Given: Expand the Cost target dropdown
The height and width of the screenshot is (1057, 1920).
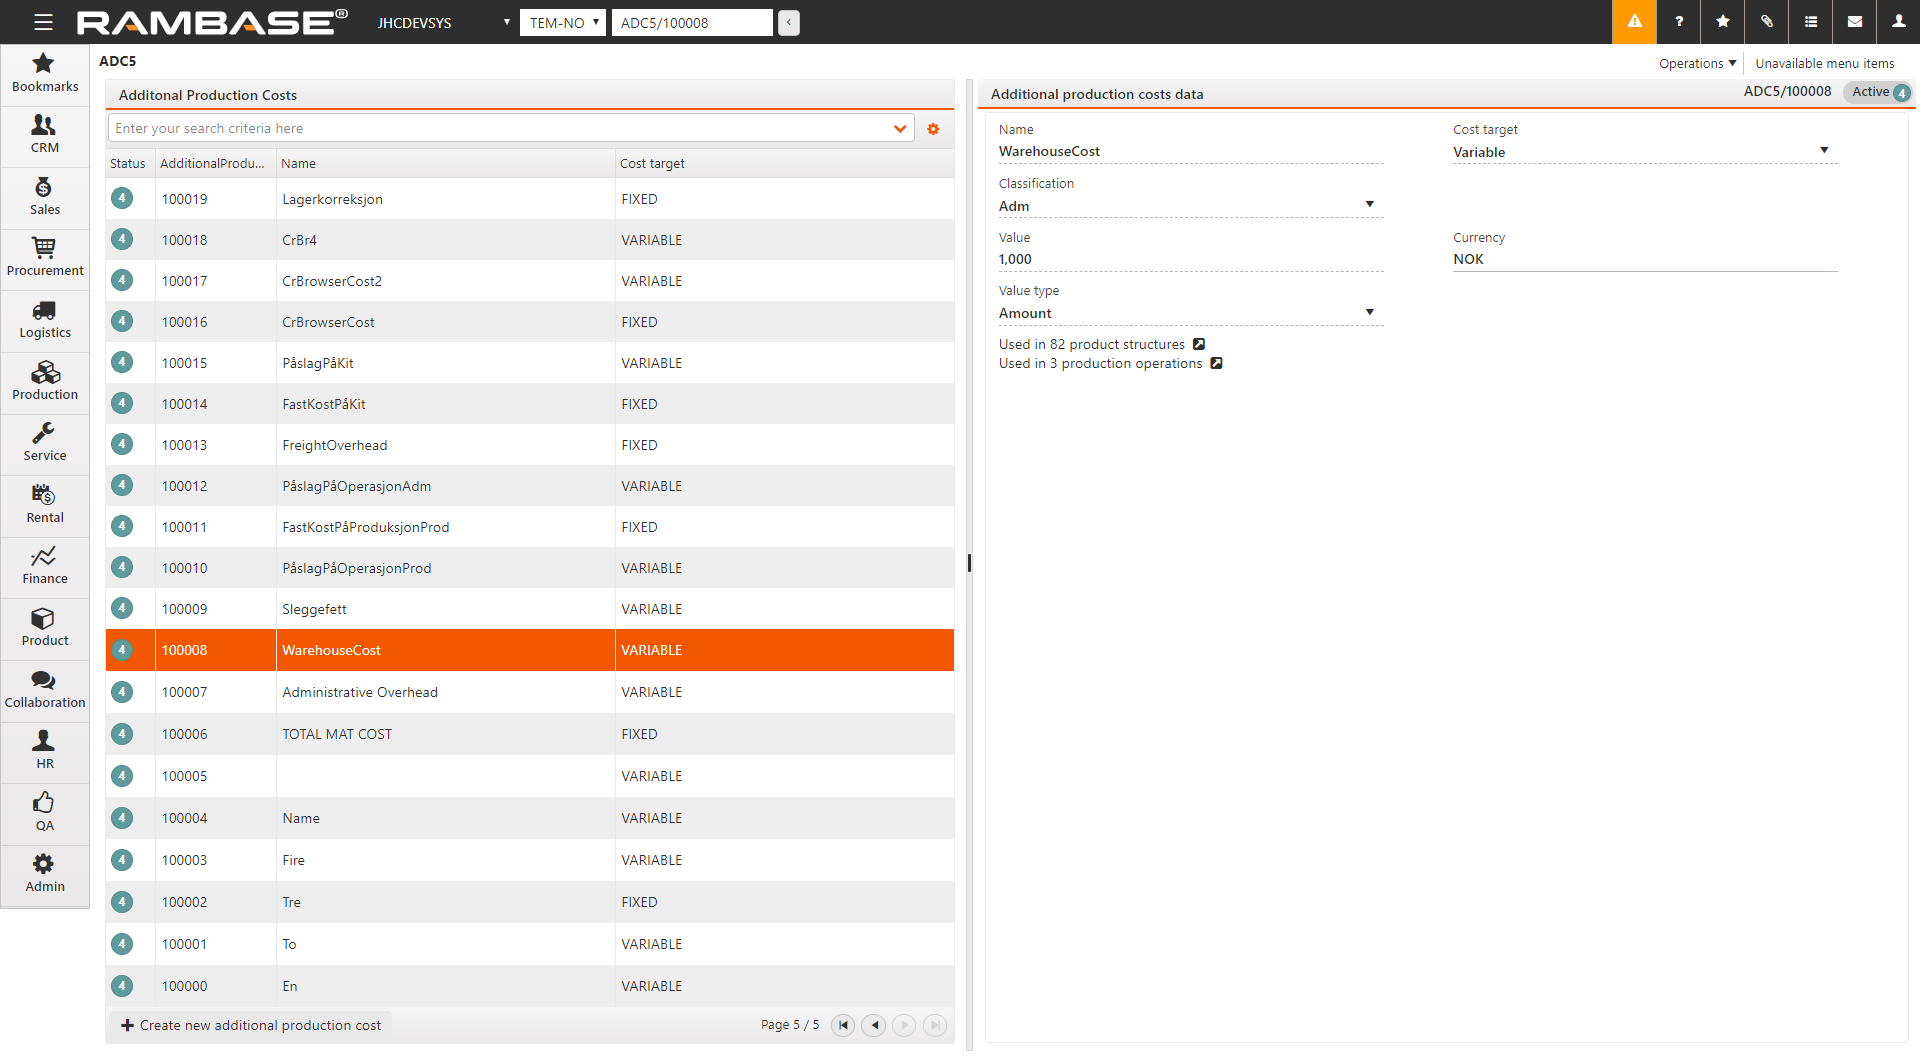Looking at the screenshot, I should 1824,151.
